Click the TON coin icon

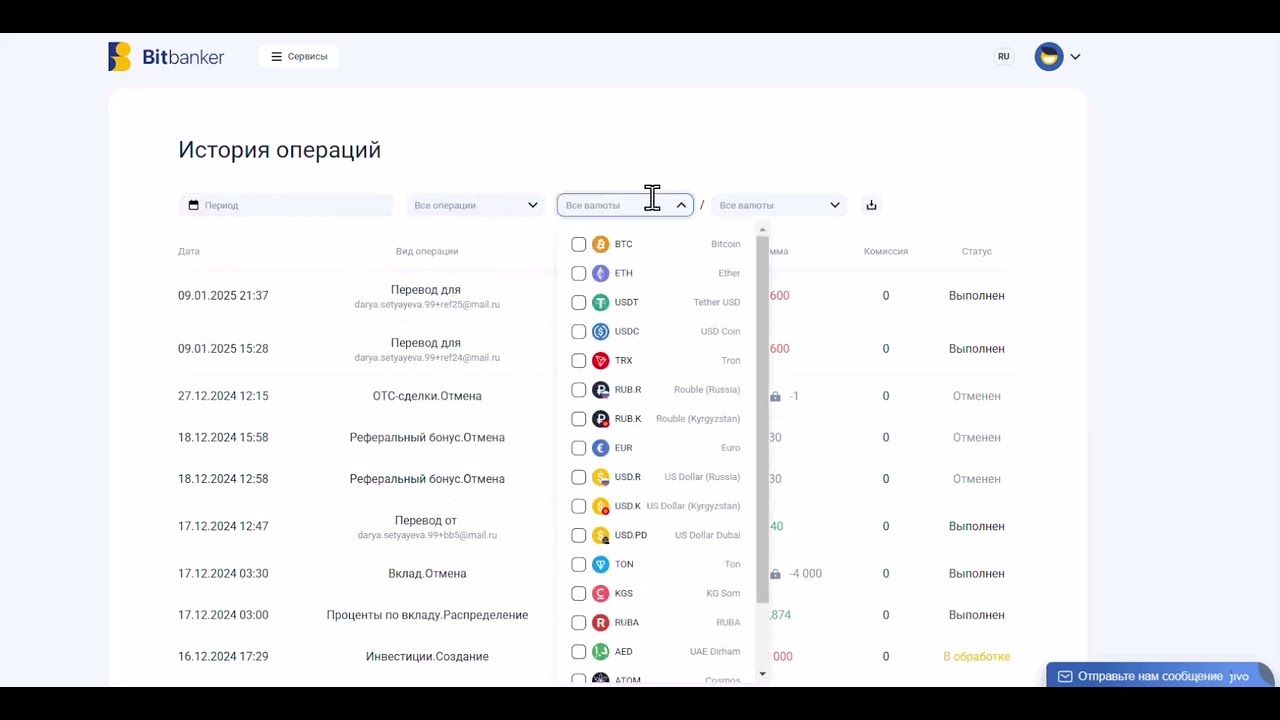pos(600,564)
